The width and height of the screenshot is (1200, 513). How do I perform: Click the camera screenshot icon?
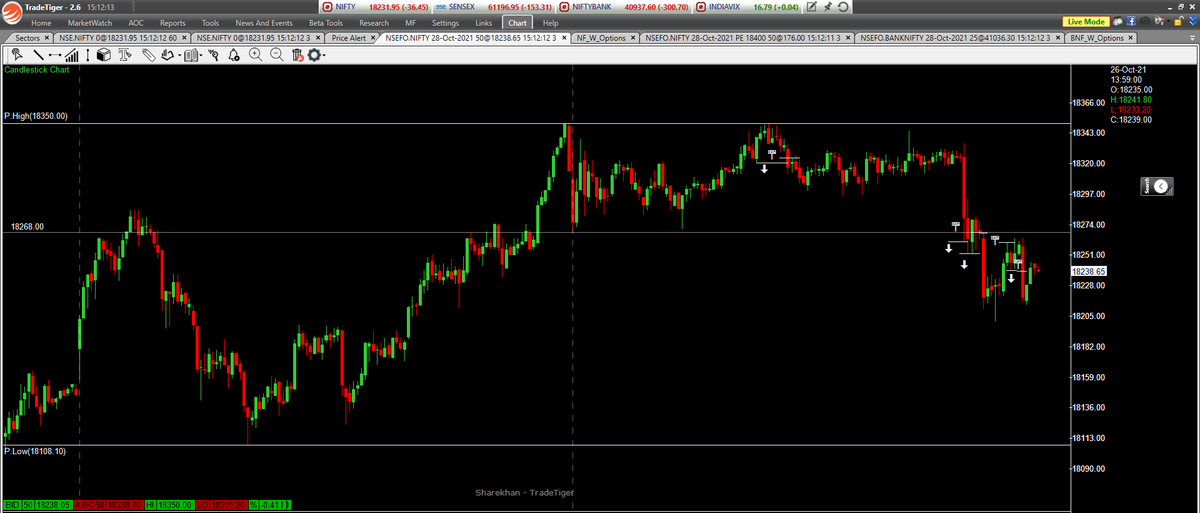[x=1145, y=21]
